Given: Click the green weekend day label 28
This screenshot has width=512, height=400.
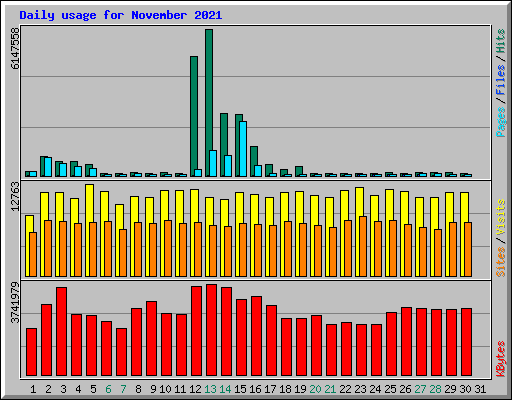Looking at the screenshot, I should coord(435,389).
